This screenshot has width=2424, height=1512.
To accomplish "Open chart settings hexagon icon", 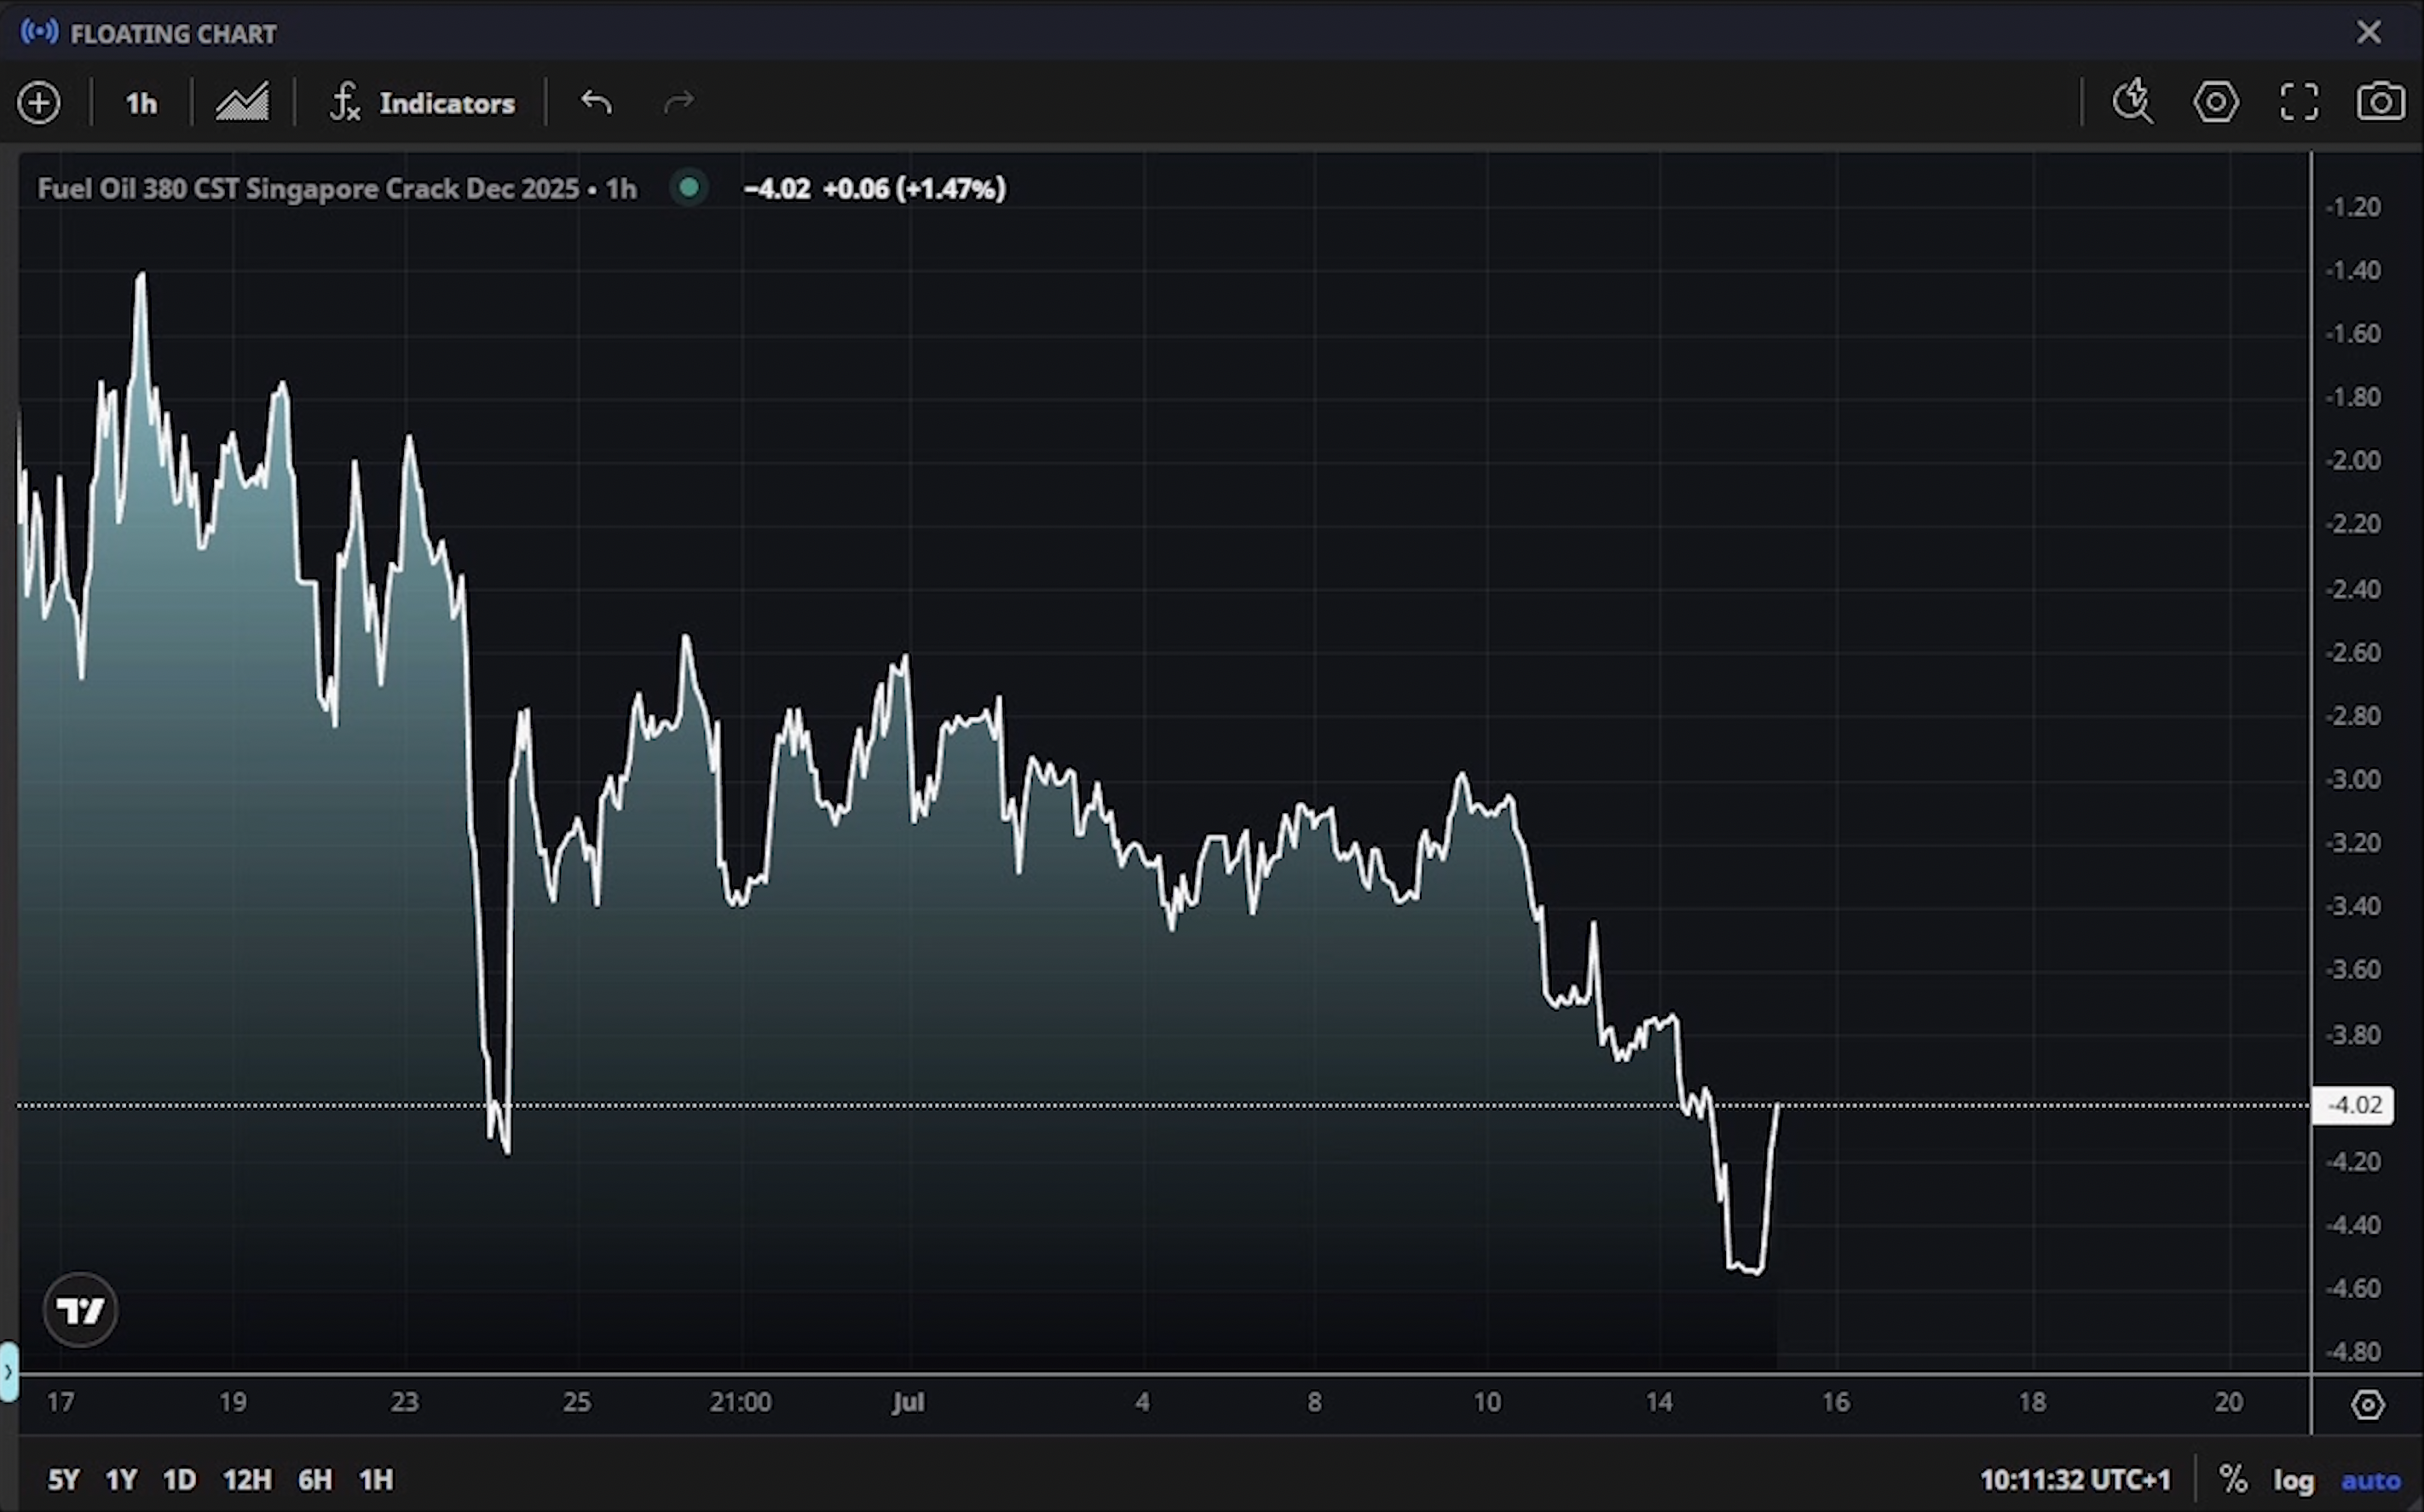I will pyautogui.click(x=2215, y=102).
